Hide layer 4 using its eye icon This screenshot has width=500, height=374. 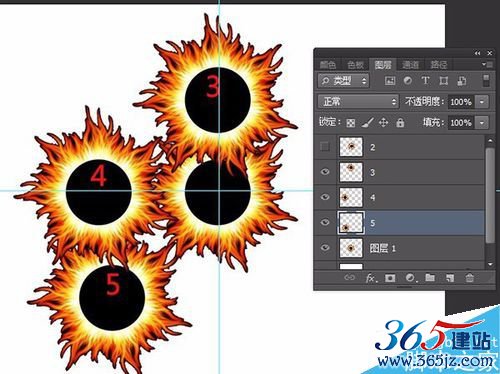tap(325, 197)
